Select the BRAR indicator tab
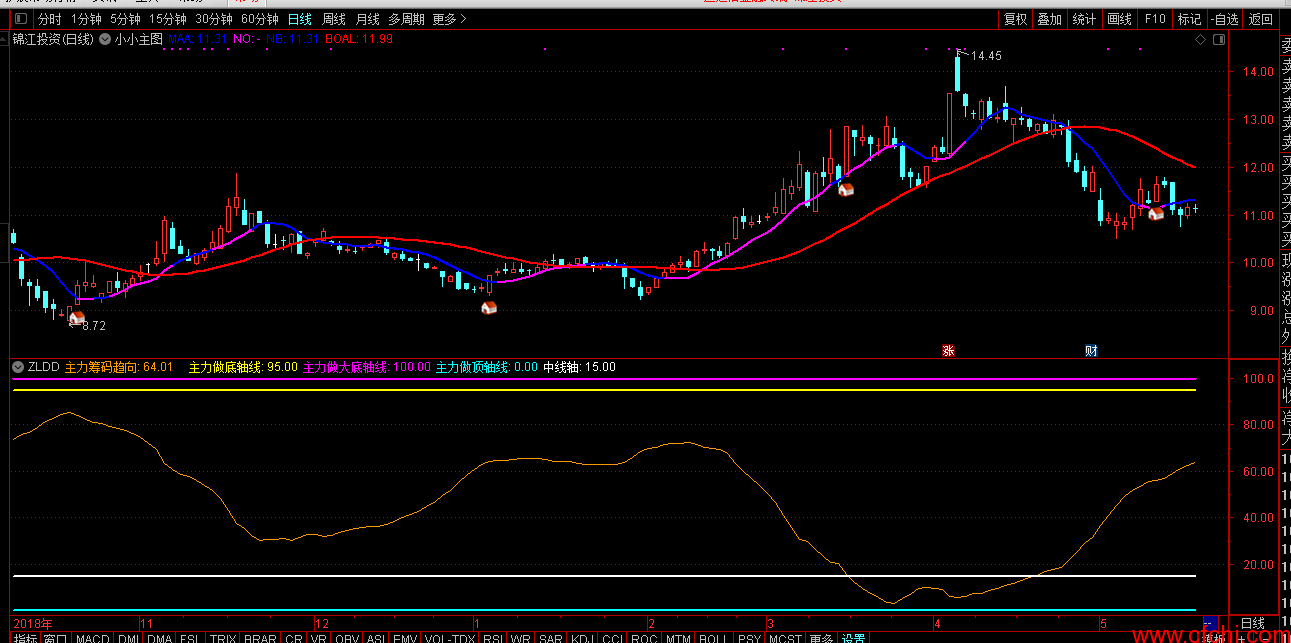 pos(260,638)
